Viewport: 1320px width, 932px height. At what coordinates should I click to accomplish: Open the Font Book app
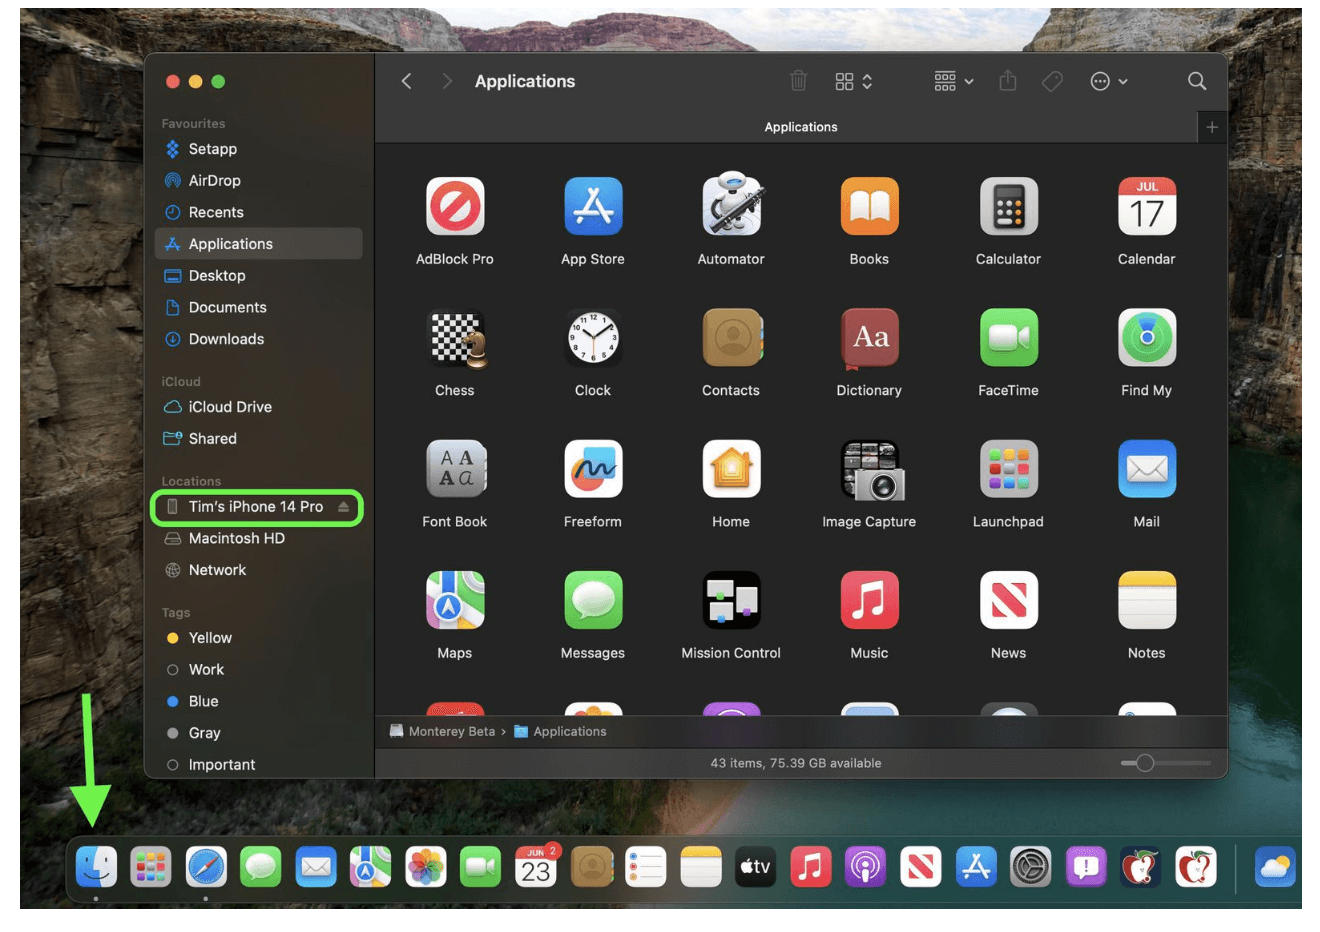[455, 469]
